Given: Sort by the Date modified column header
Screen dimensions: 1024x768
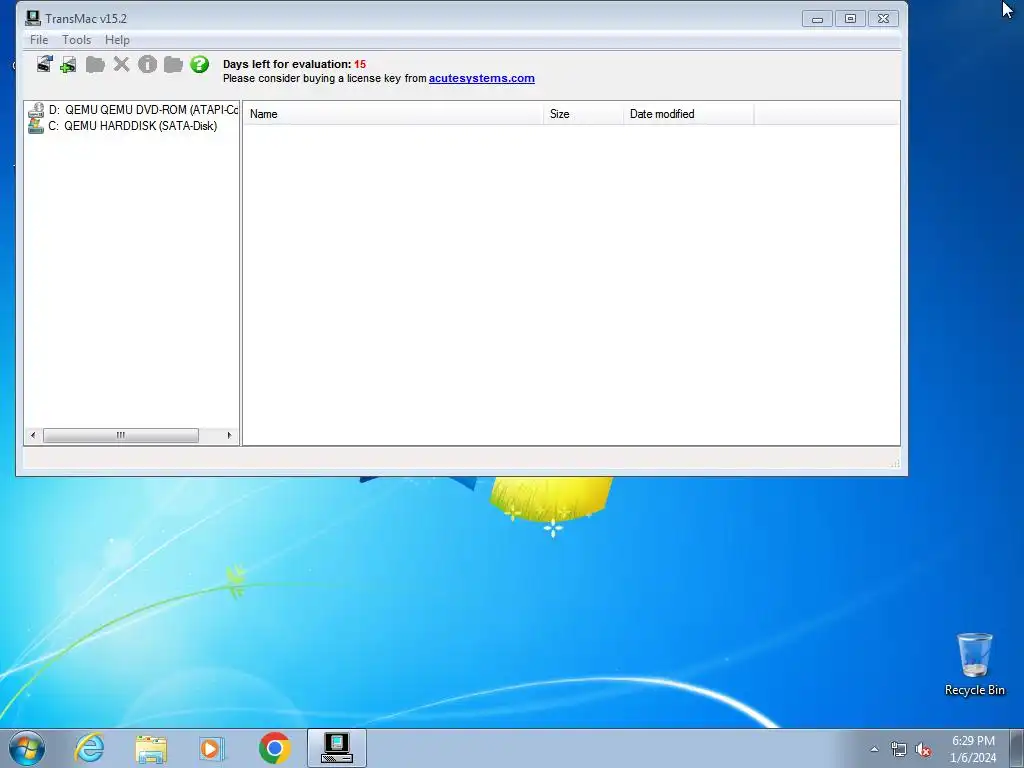Looking at the screenshot, I should click(x=688, y=114).
